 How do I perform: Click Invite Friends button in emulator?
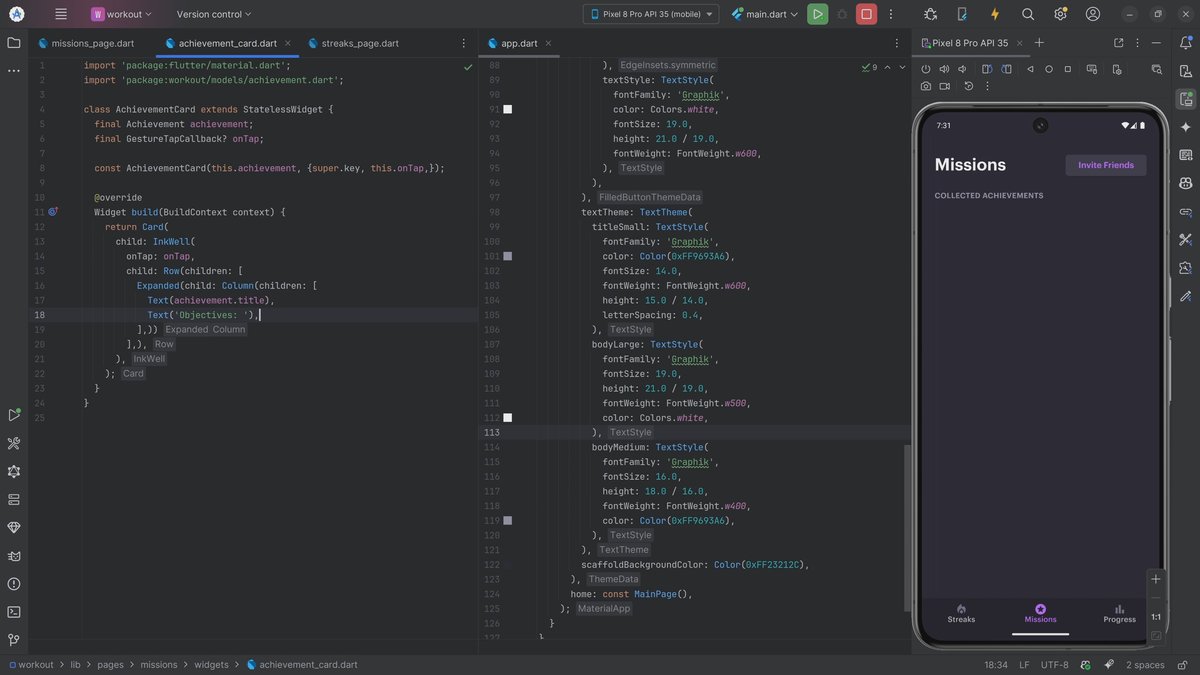(1105, 165)
